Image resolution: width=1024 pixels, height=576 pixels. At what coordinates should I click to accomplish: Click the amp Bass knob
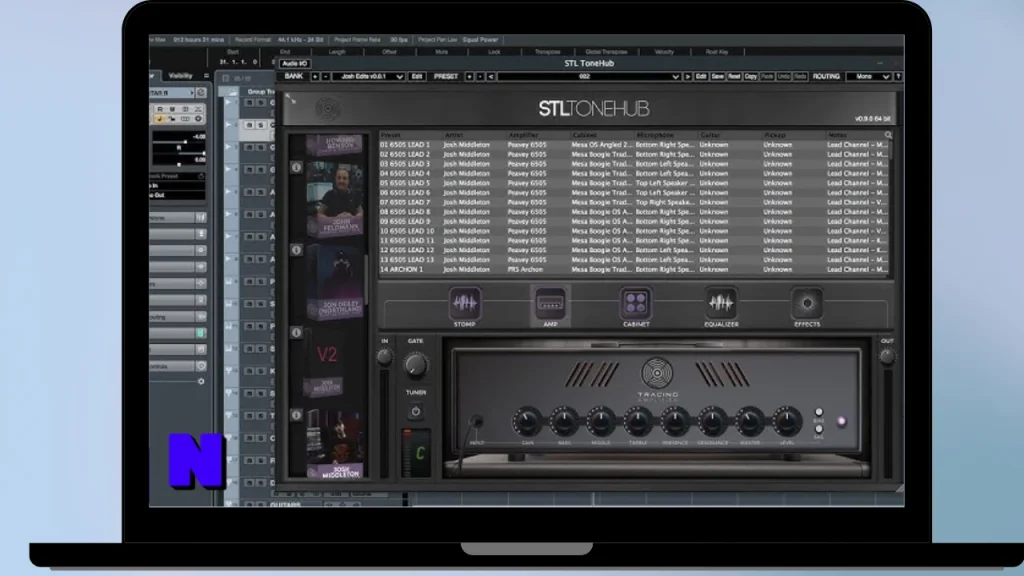click(x=564, y=422)
